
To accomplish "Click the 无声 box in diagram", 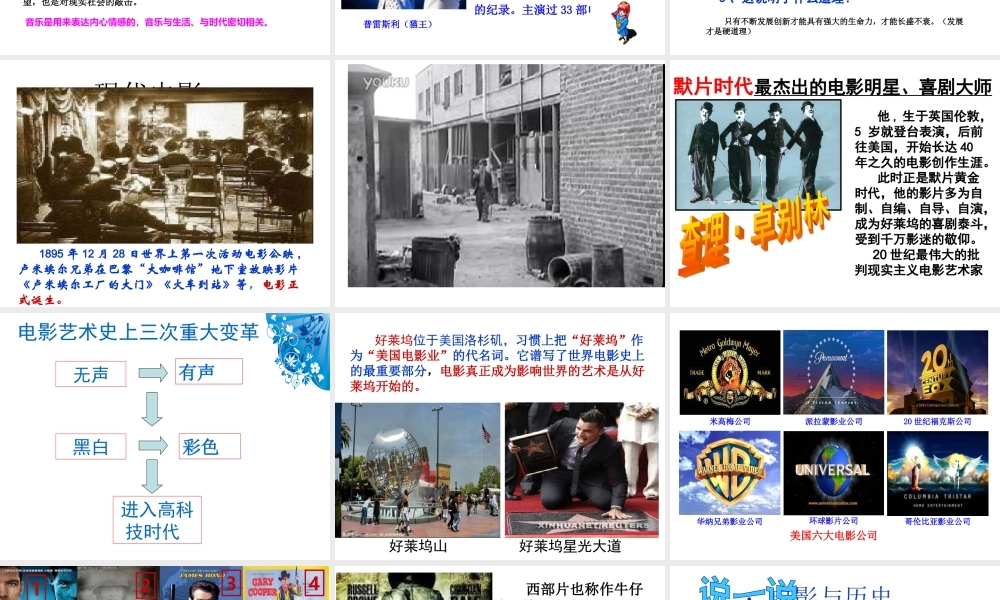I will coord(91,374).
